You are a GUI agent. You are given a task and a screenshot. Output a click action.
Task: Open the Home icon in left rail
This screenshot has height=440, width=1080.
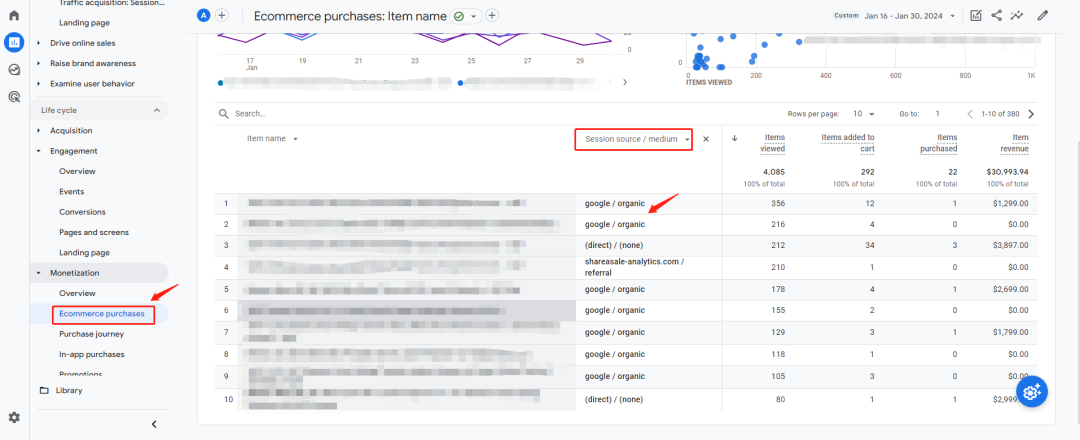[14, 15]
